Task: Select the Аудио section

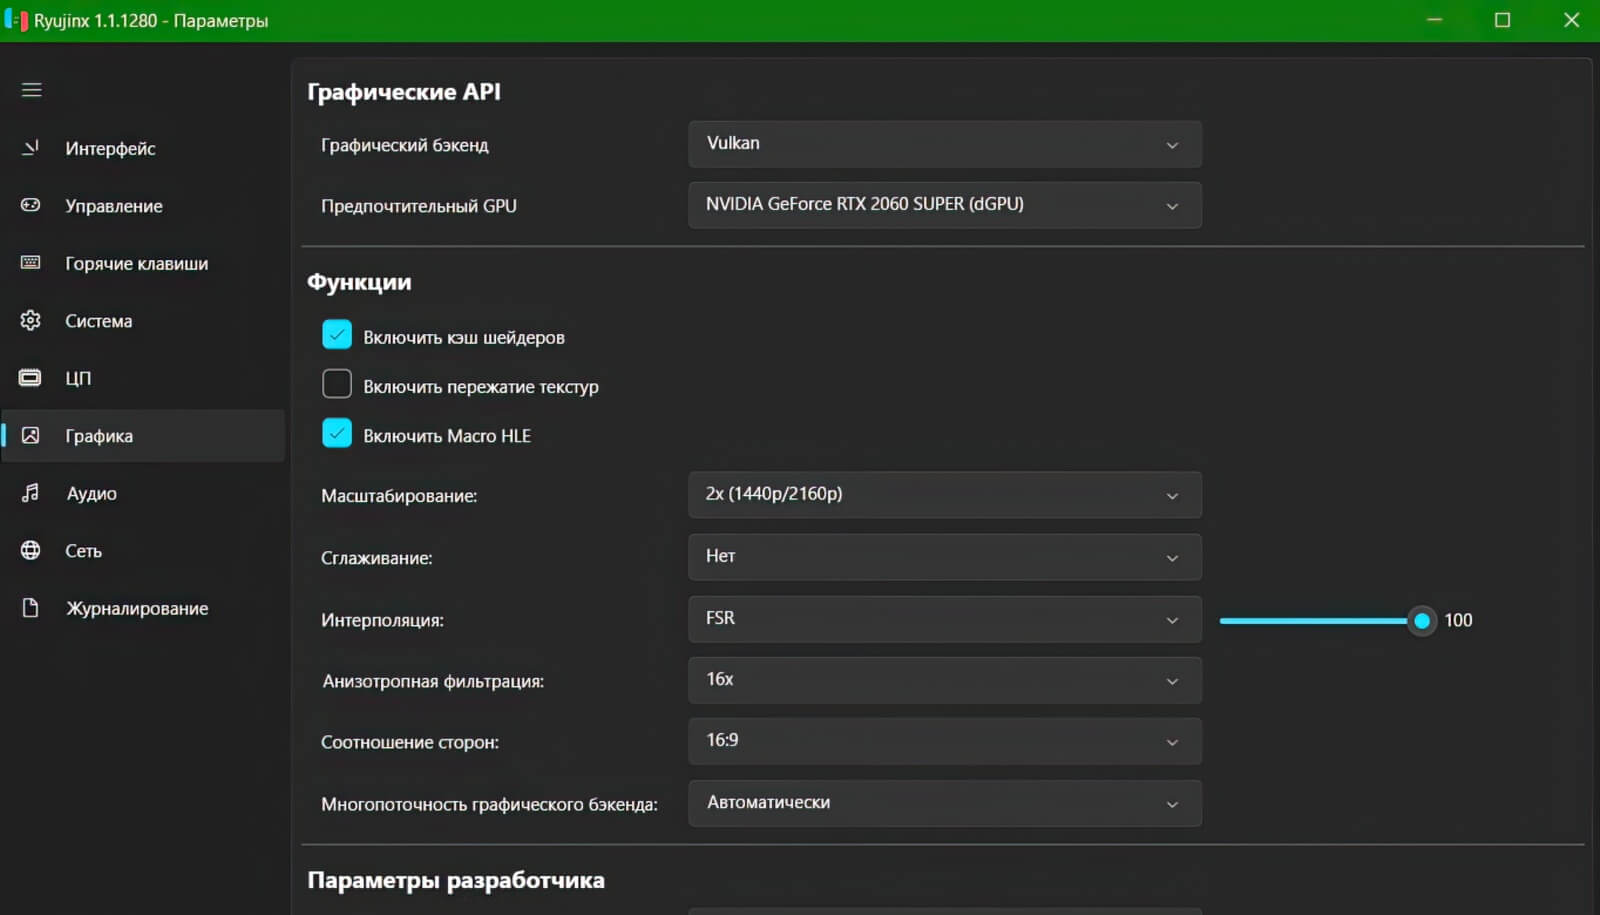Action: click(x=144, y=493)
